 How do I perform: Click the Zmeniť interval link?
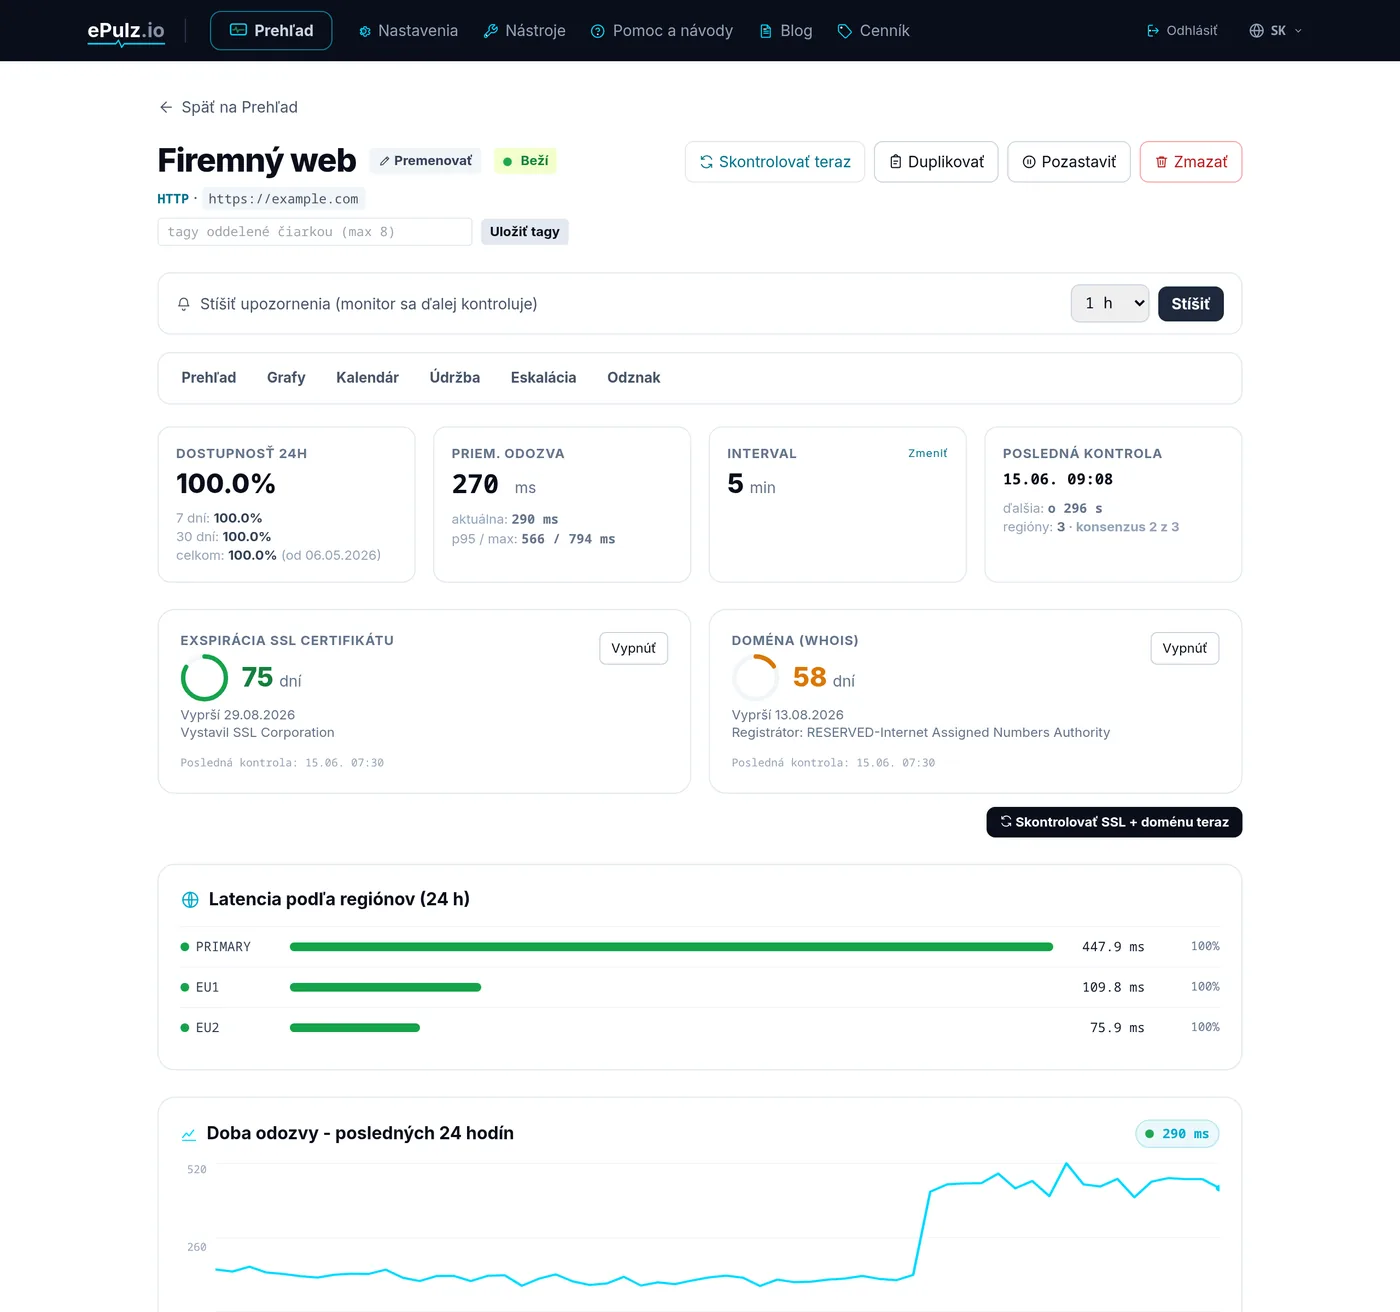tap(927, 454)
